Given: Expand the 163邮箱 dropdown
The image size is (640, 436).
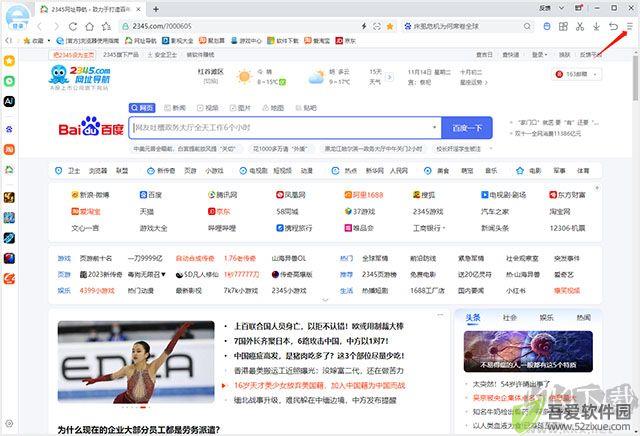Looking at the screenshot, I should (x=595, y=74).
